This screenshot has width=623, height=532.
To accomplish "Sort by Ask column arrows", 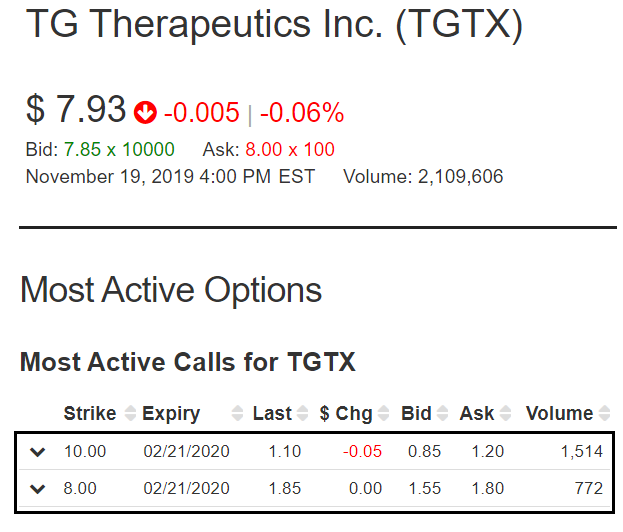I will tap(505, 413).
